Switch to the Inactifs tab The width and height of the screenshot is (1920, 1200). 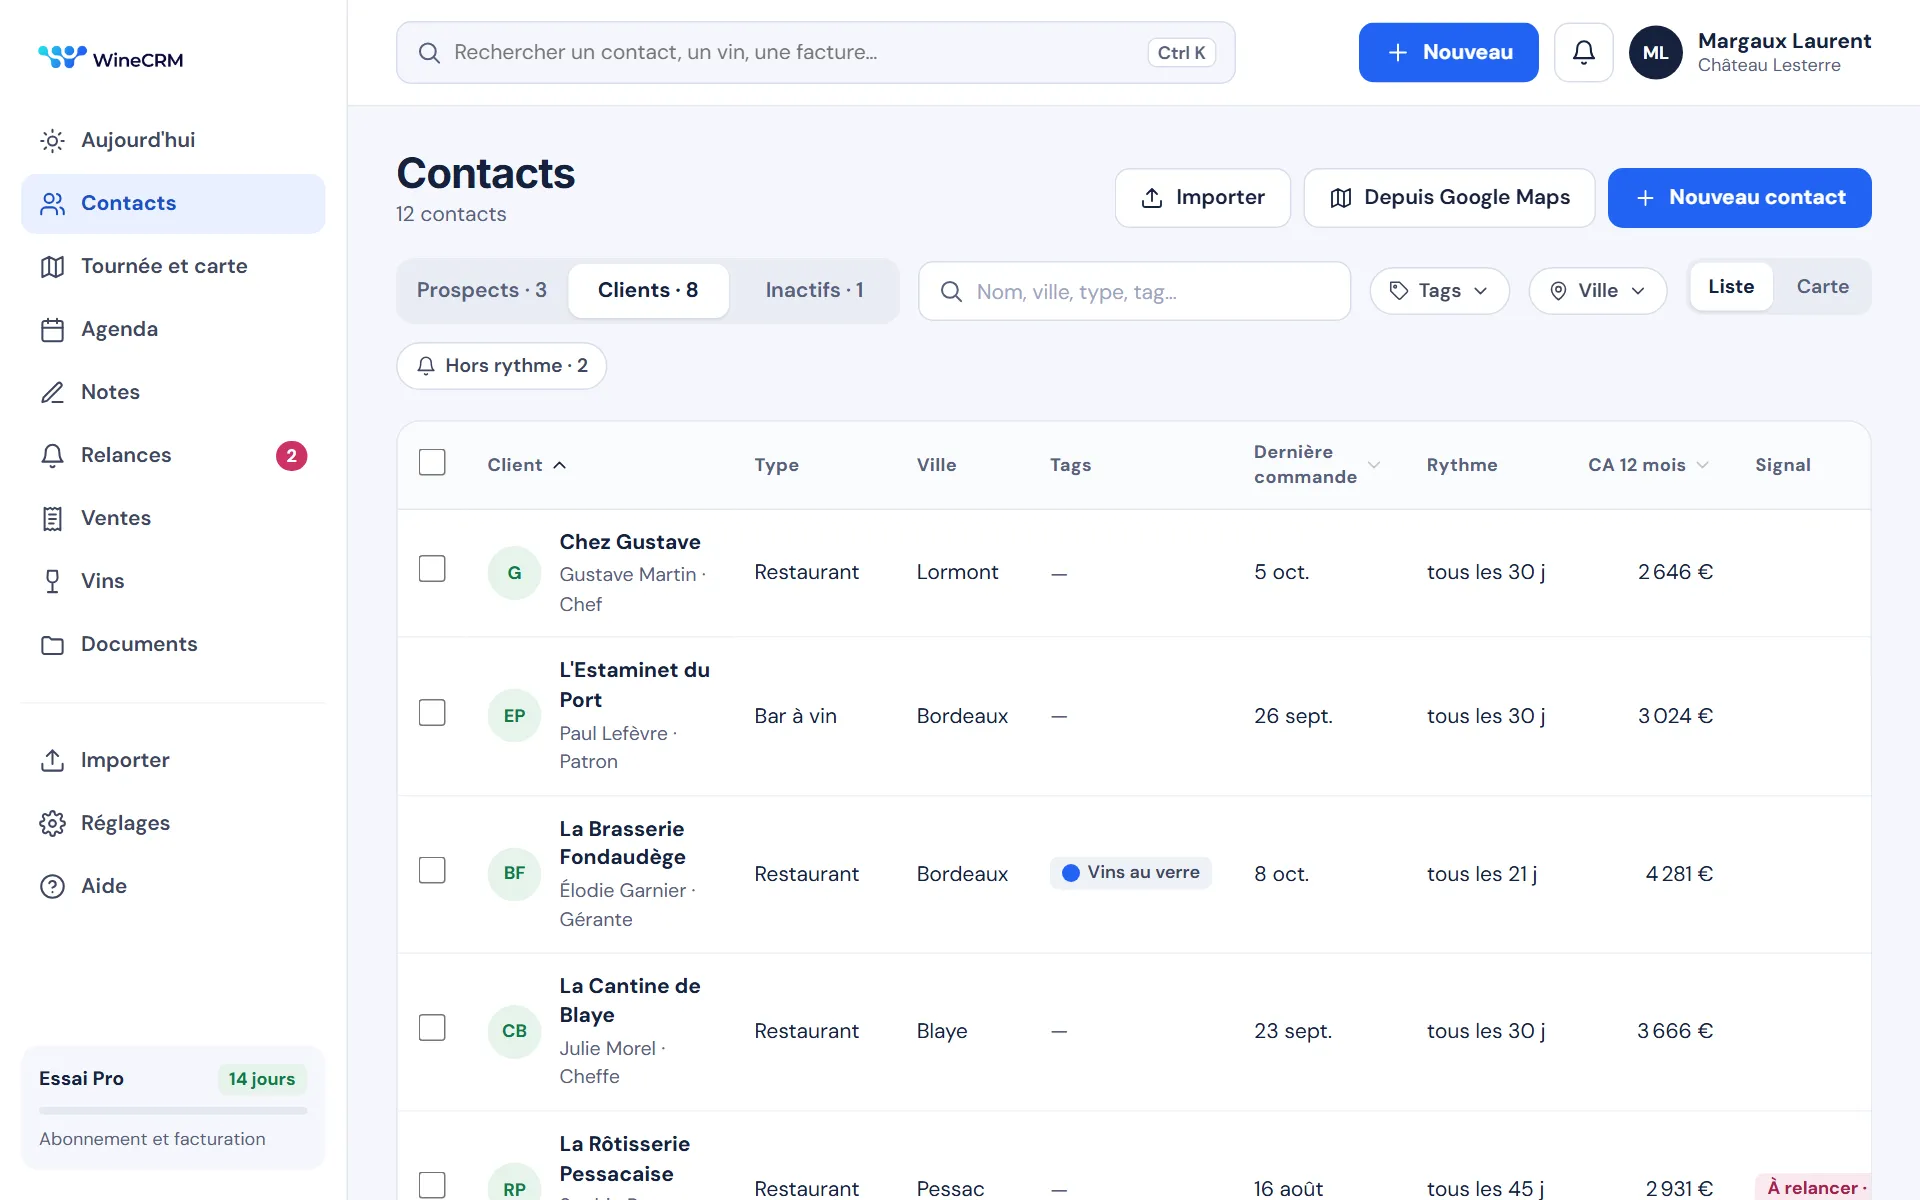click(x=814, y=290)
